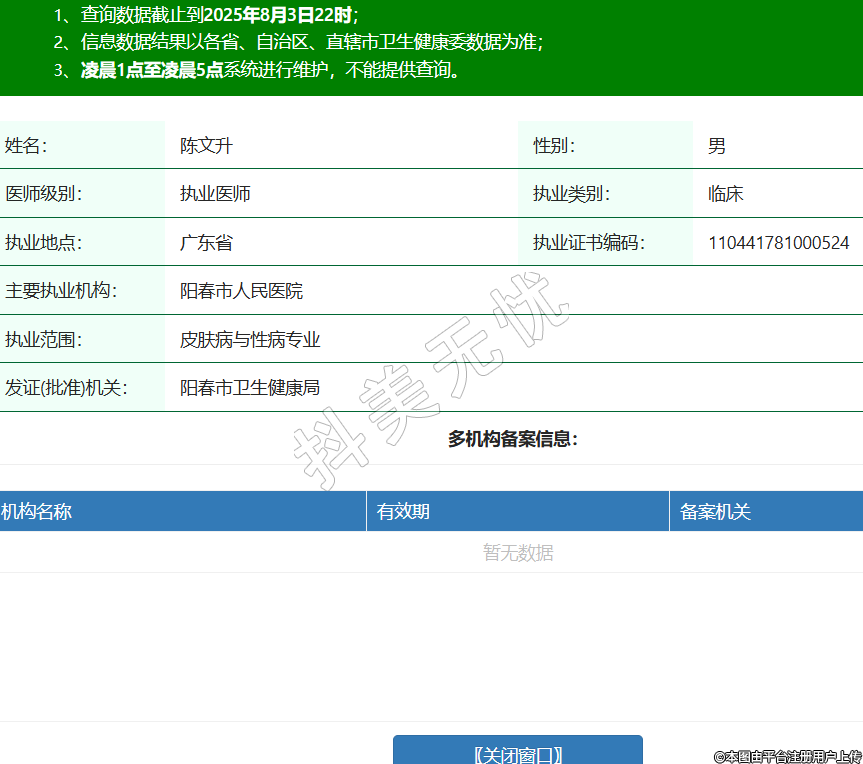The height and width of the screenshot is (764, 863).
Task: Click the 机构名称 column header
Action: (x=37, y=512)
